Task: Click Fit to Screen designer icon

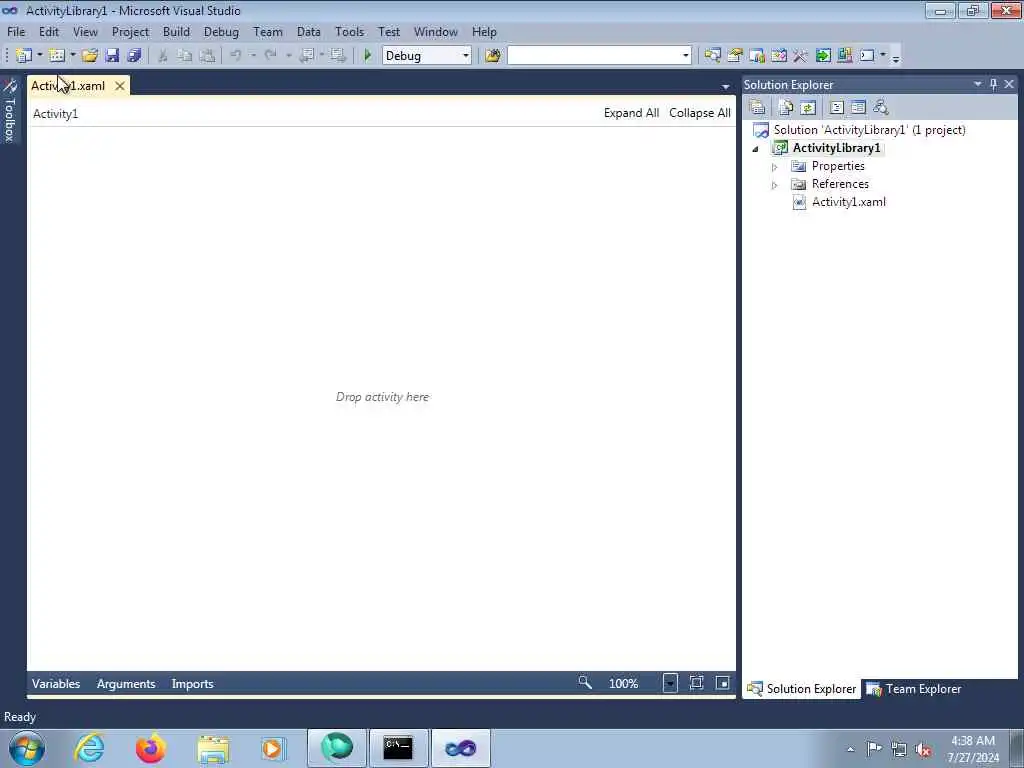Action: (x=696, y=682)
